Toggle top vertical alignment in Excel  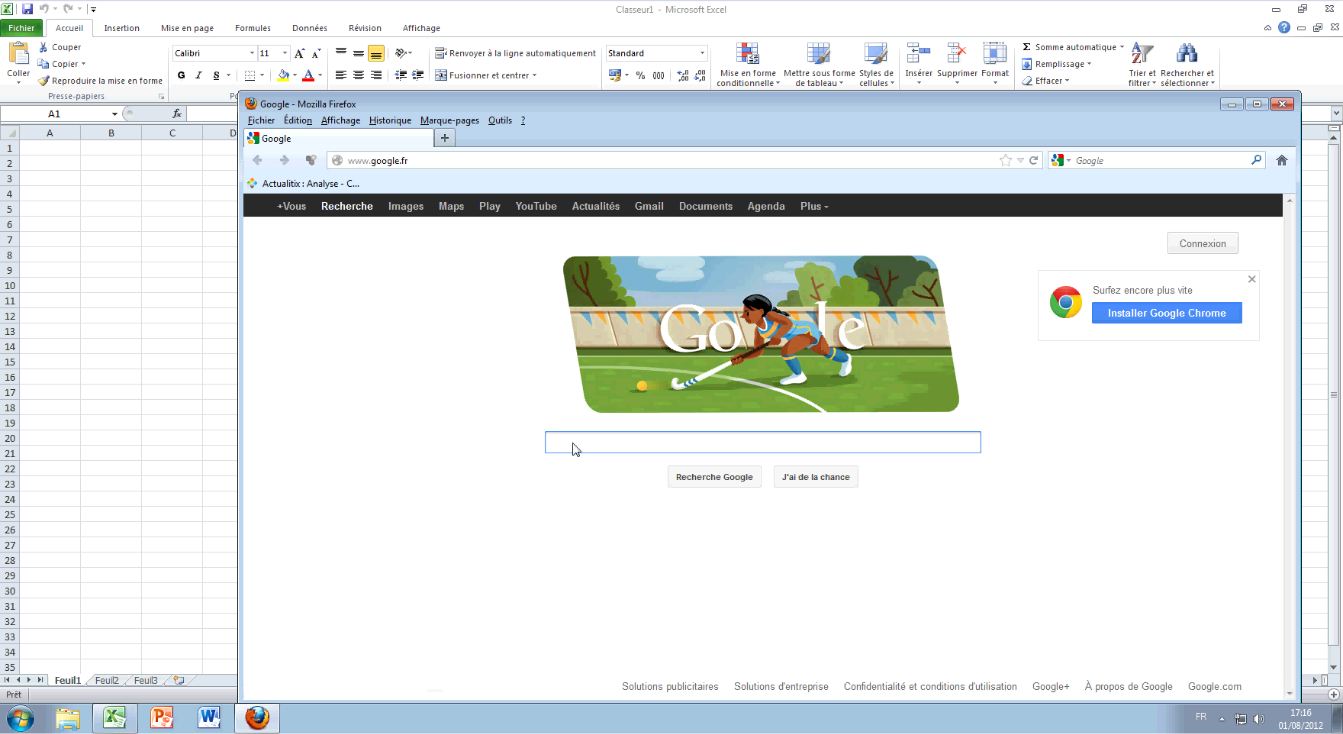tap(340, 53)
